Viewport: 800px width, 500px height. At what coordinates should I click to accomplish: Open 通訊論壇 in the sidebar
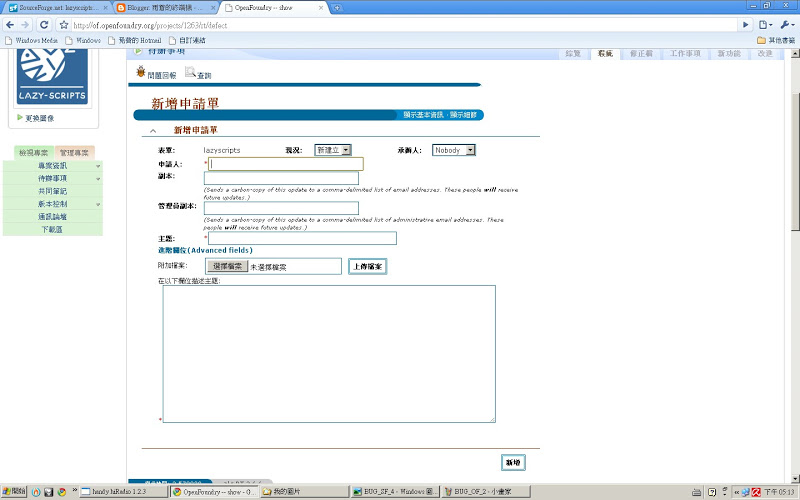pyautogui.click(x=53, y=216)
